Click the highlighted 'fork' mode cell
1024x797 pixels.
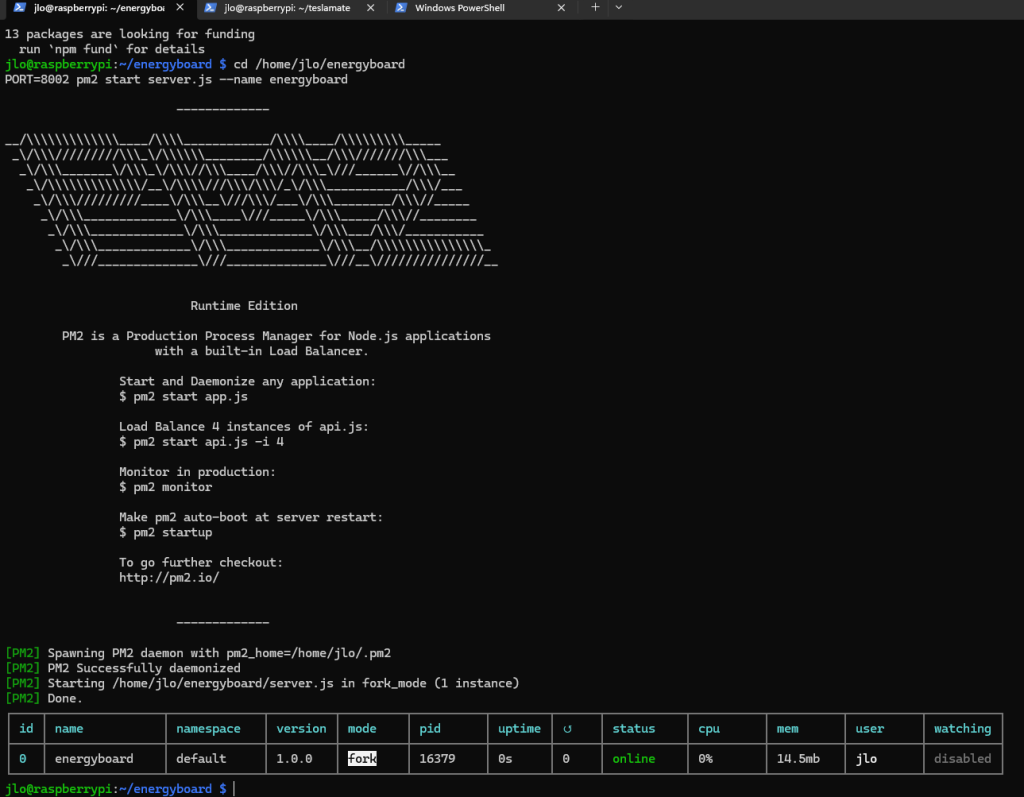(x=362, y=758)
